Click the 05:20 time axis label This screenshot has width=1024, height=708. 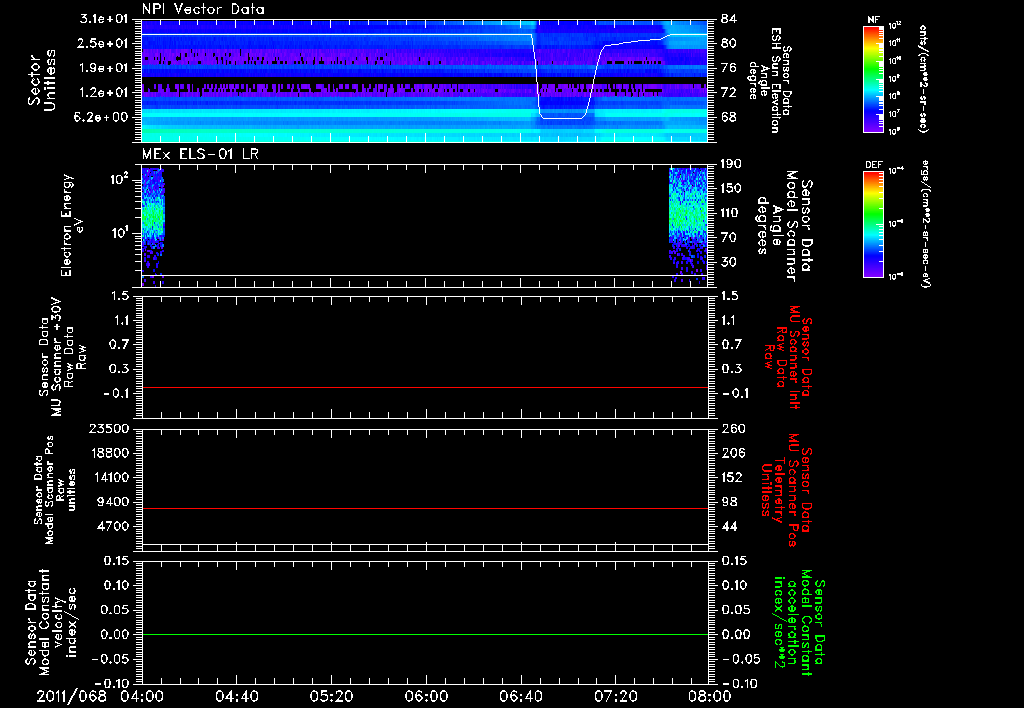point(331,696)
